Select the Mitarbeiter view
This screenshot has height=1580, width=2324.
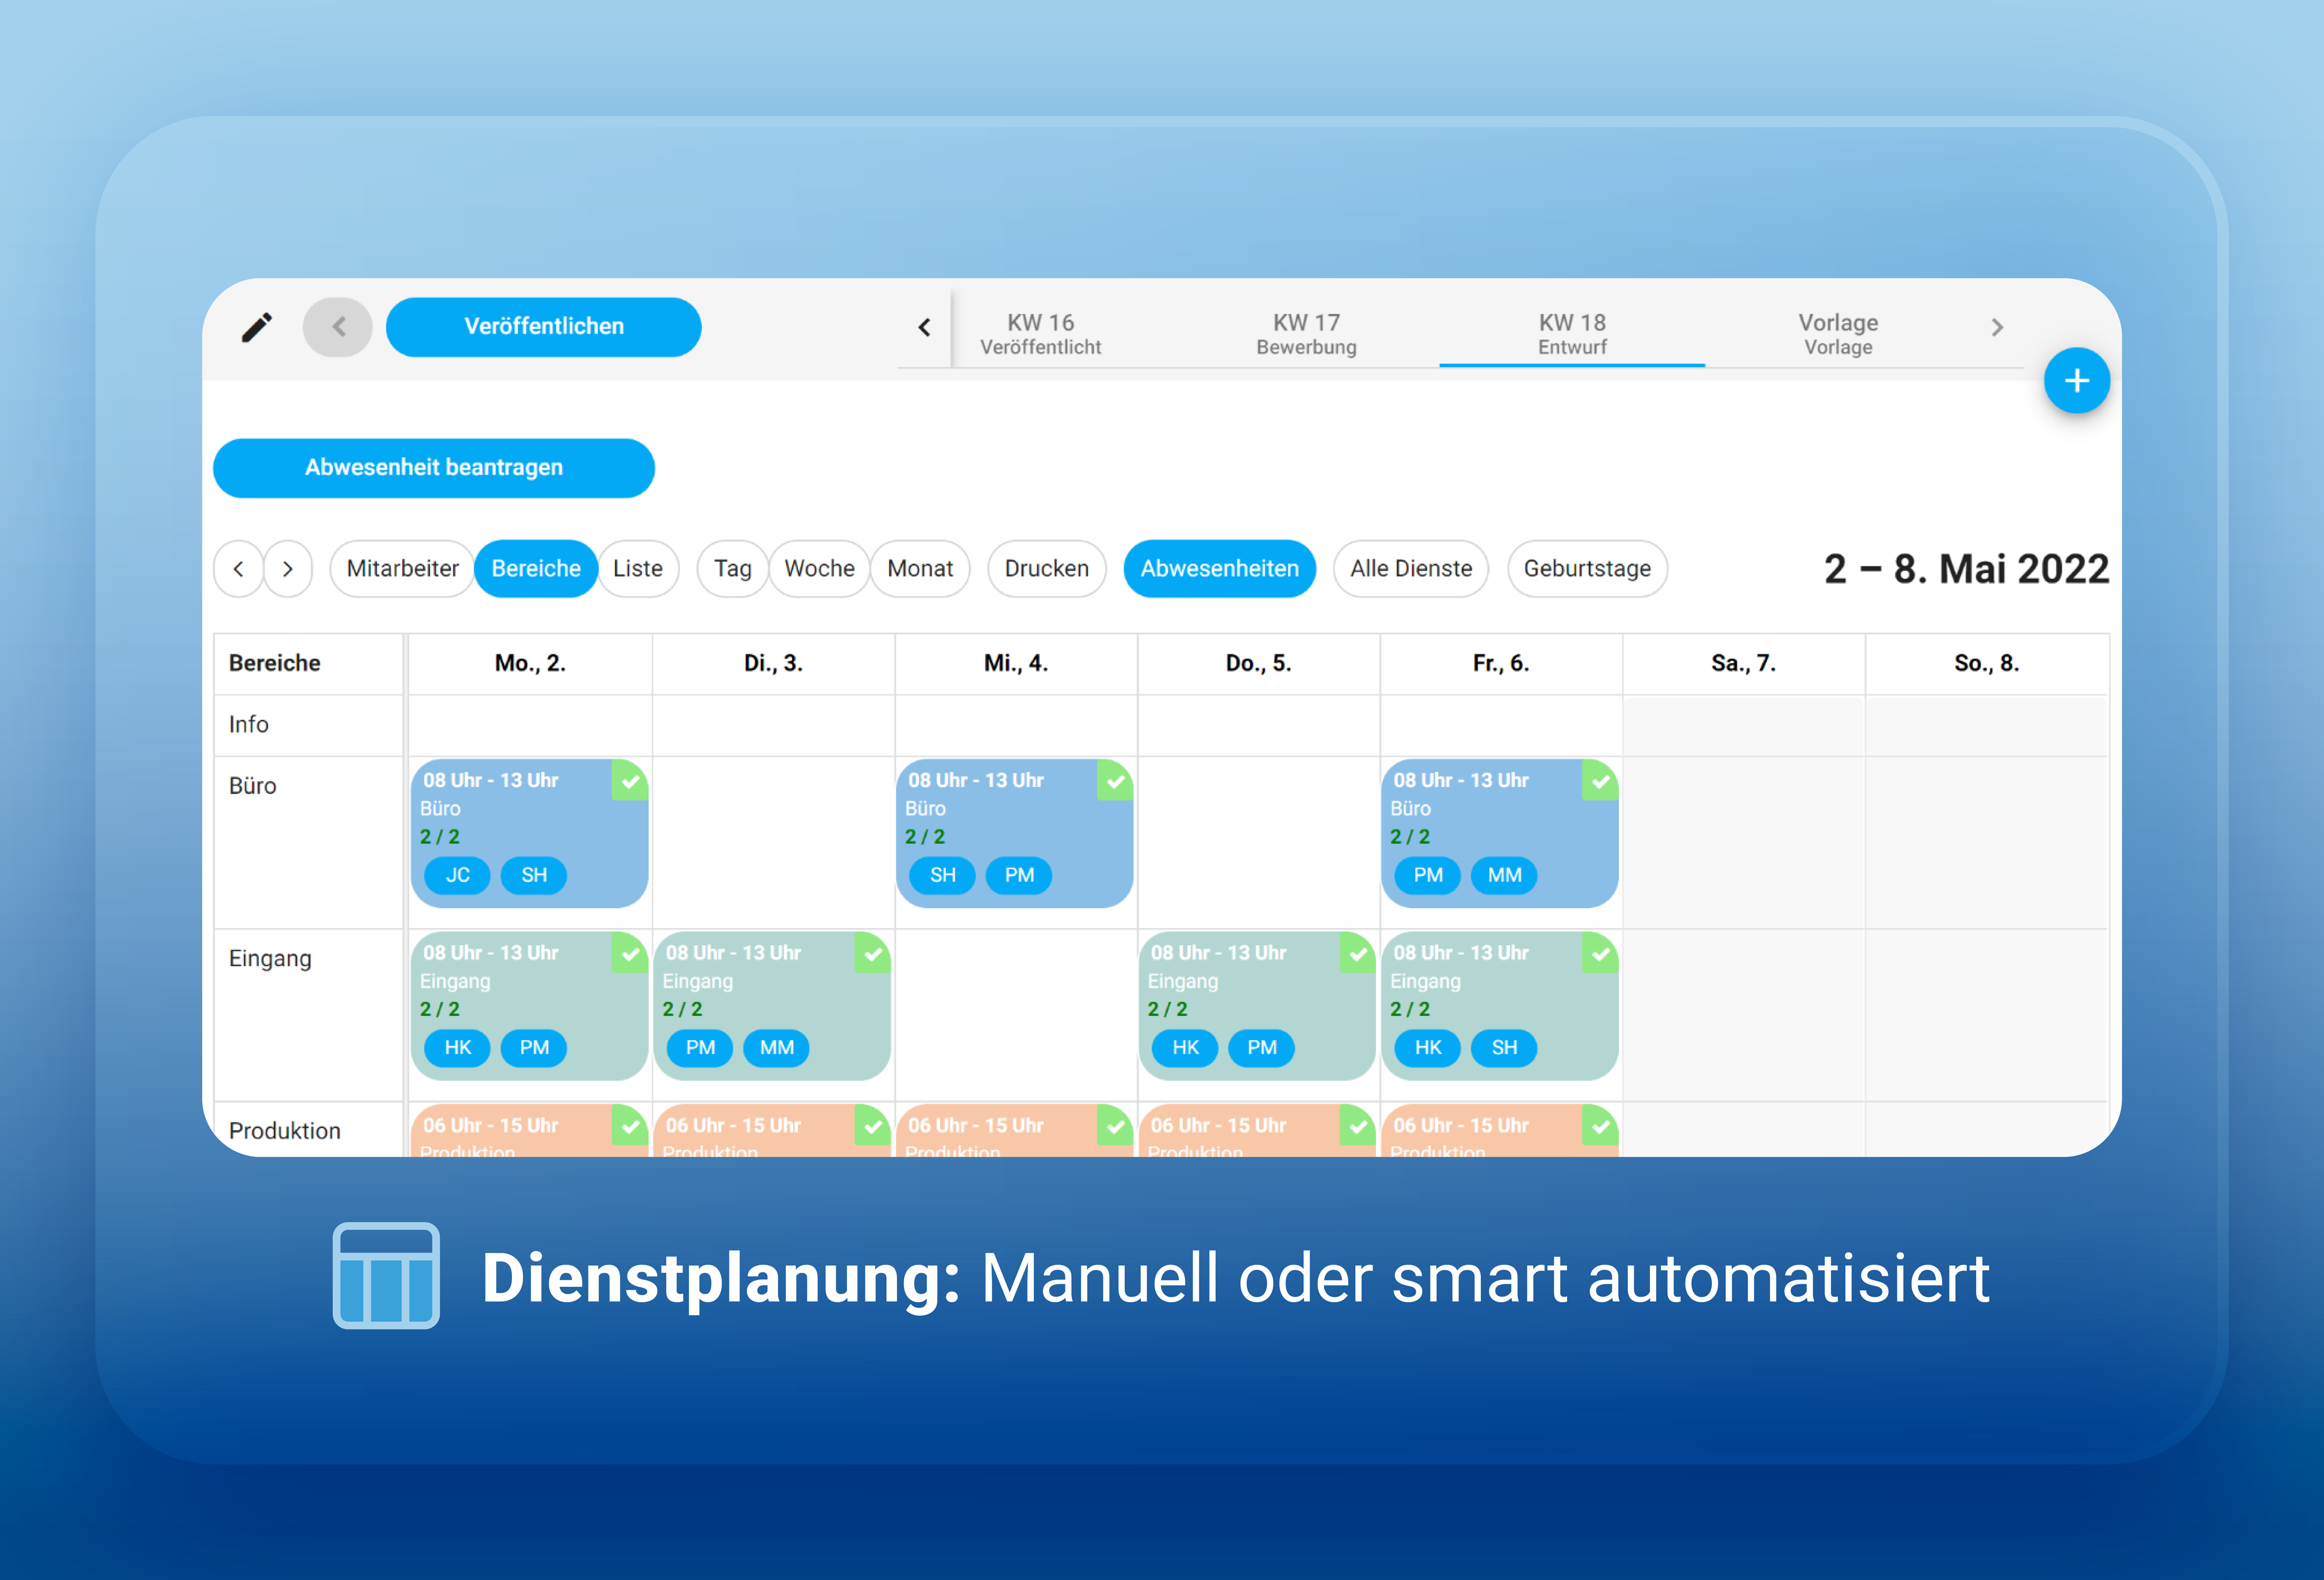[402, 569]
